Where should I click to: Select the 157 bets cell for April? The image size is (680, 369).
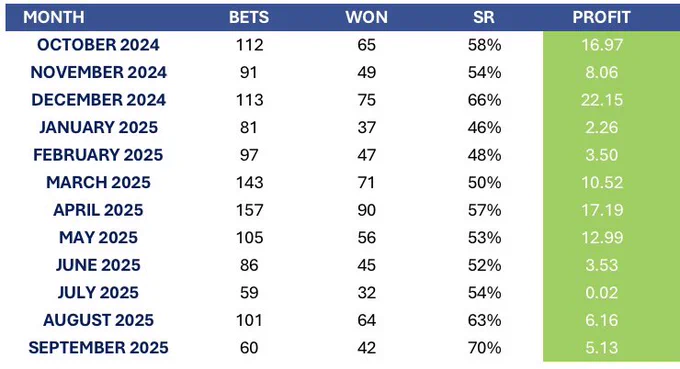point(249,210)
